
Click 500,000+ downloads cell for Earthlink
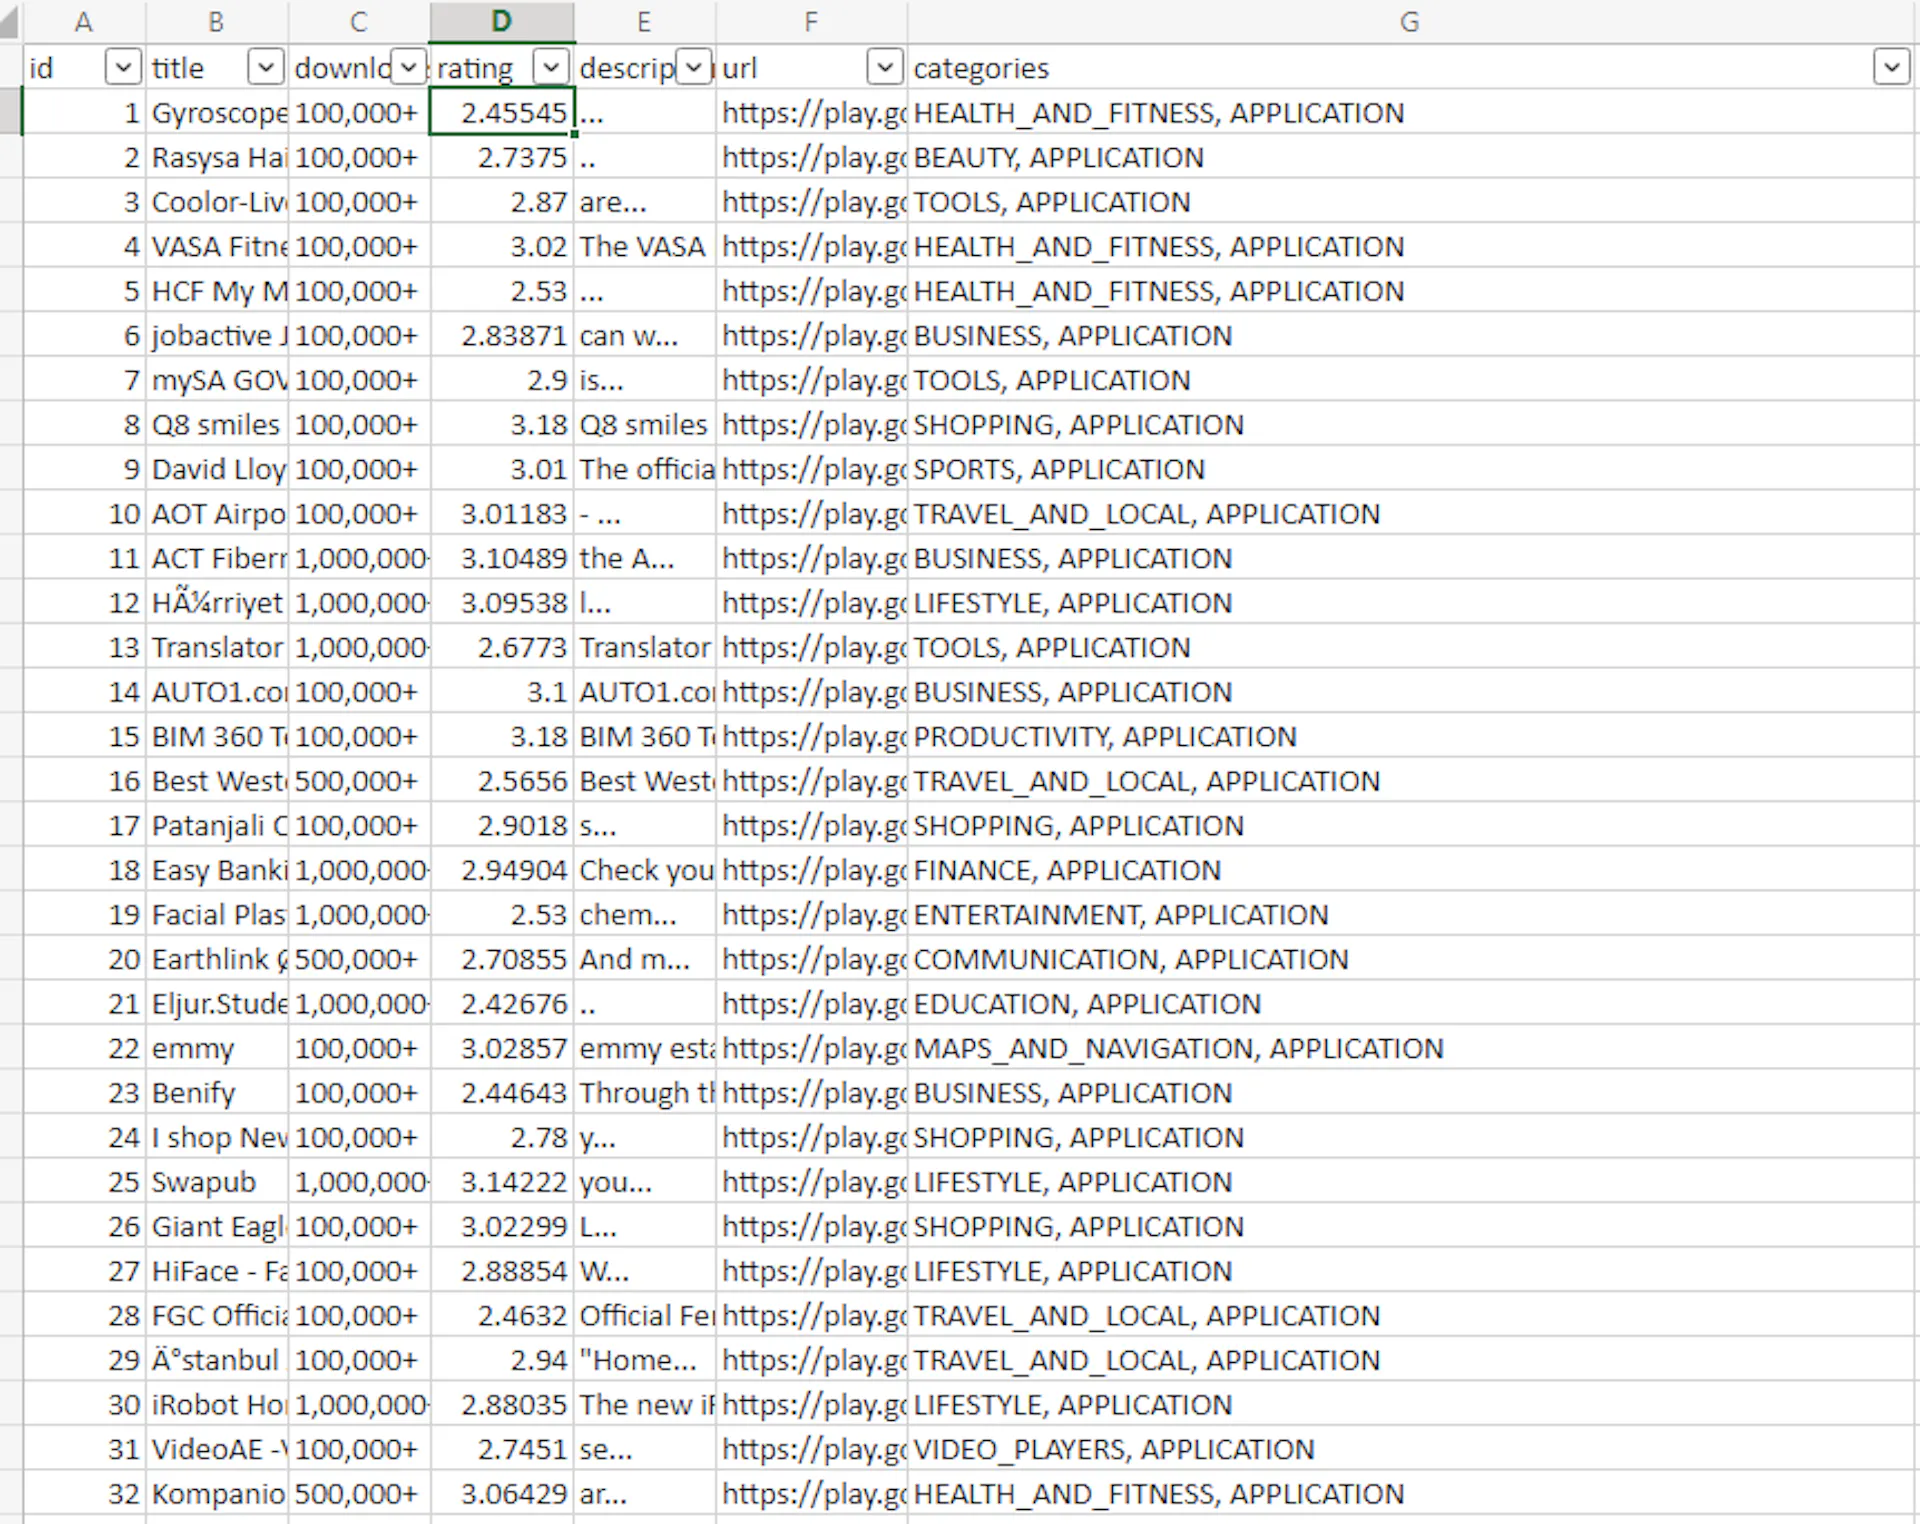359,959
